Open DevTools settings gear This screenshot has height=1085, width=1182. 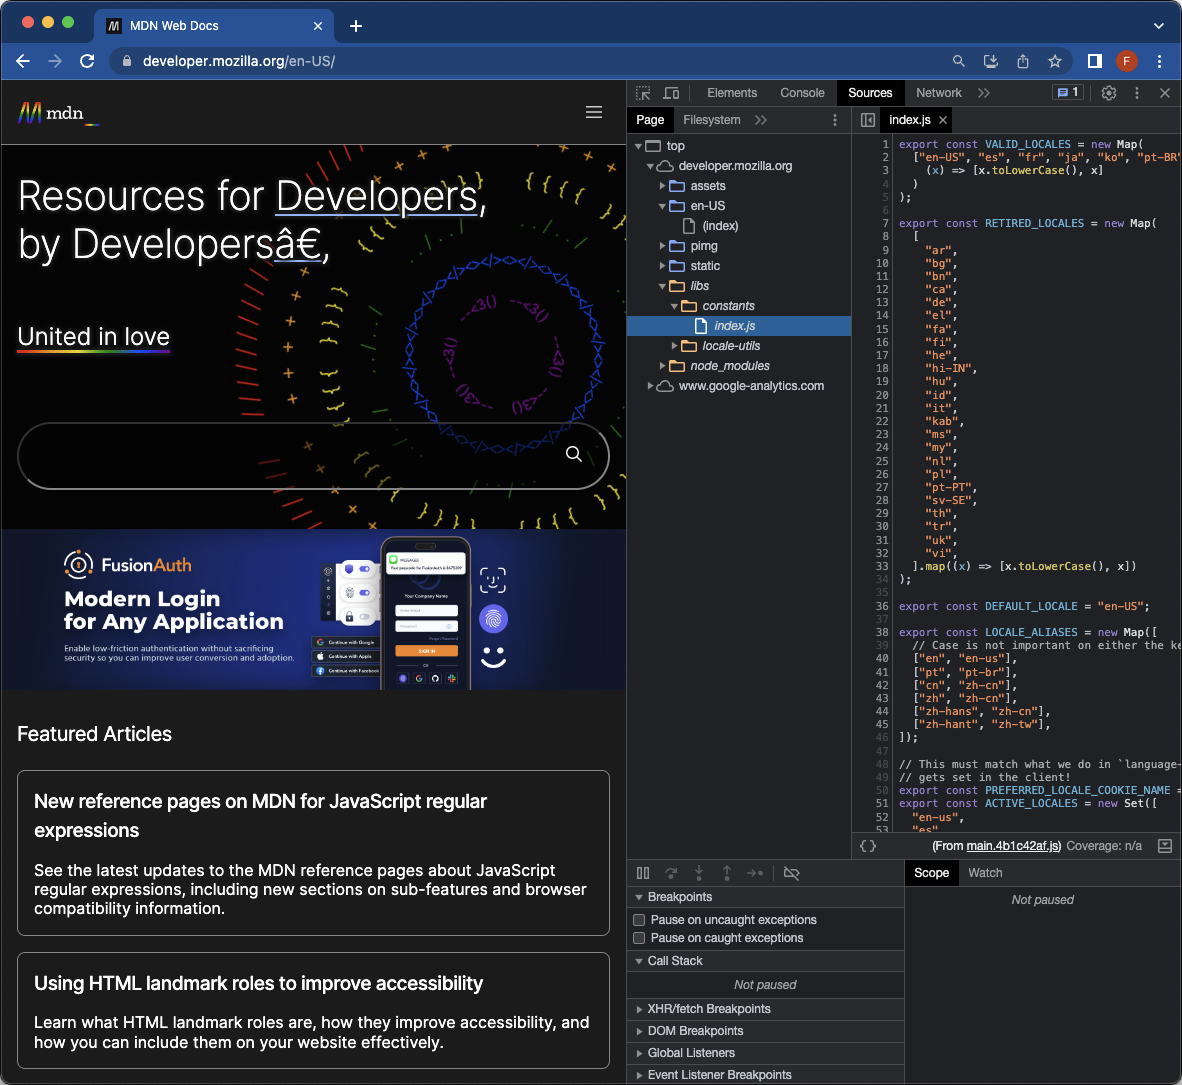click(x=1109, y=93)
